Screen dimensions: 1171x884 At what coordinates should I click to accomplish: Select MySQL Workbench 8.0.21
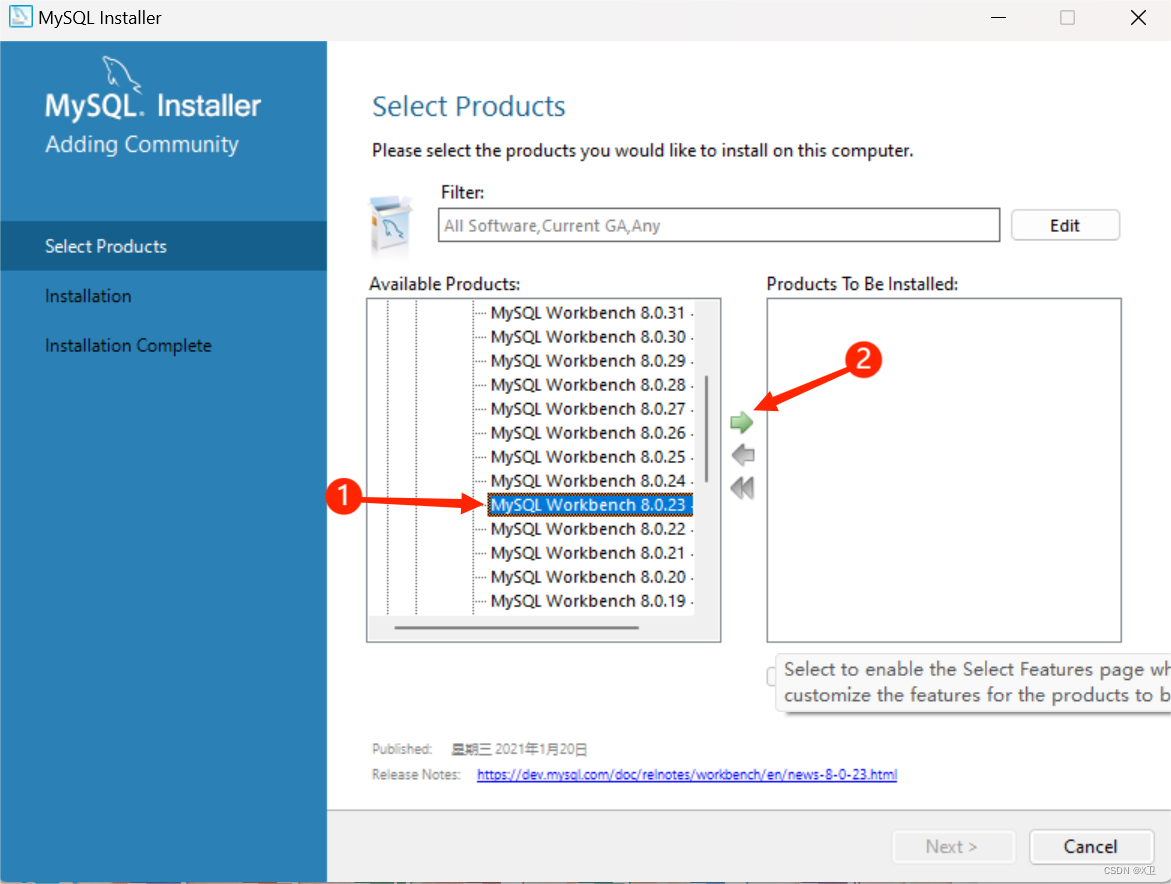click(588, 553)
